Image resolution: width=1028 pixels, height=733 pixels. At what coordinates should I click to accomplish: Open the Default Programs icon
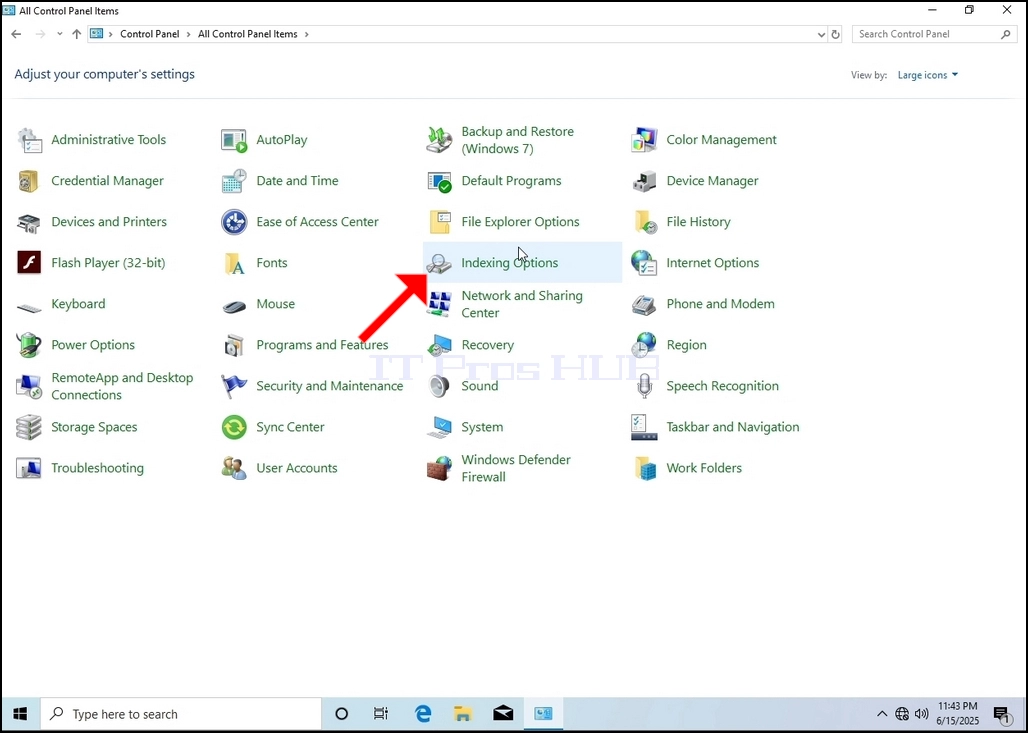coord(439,181)
